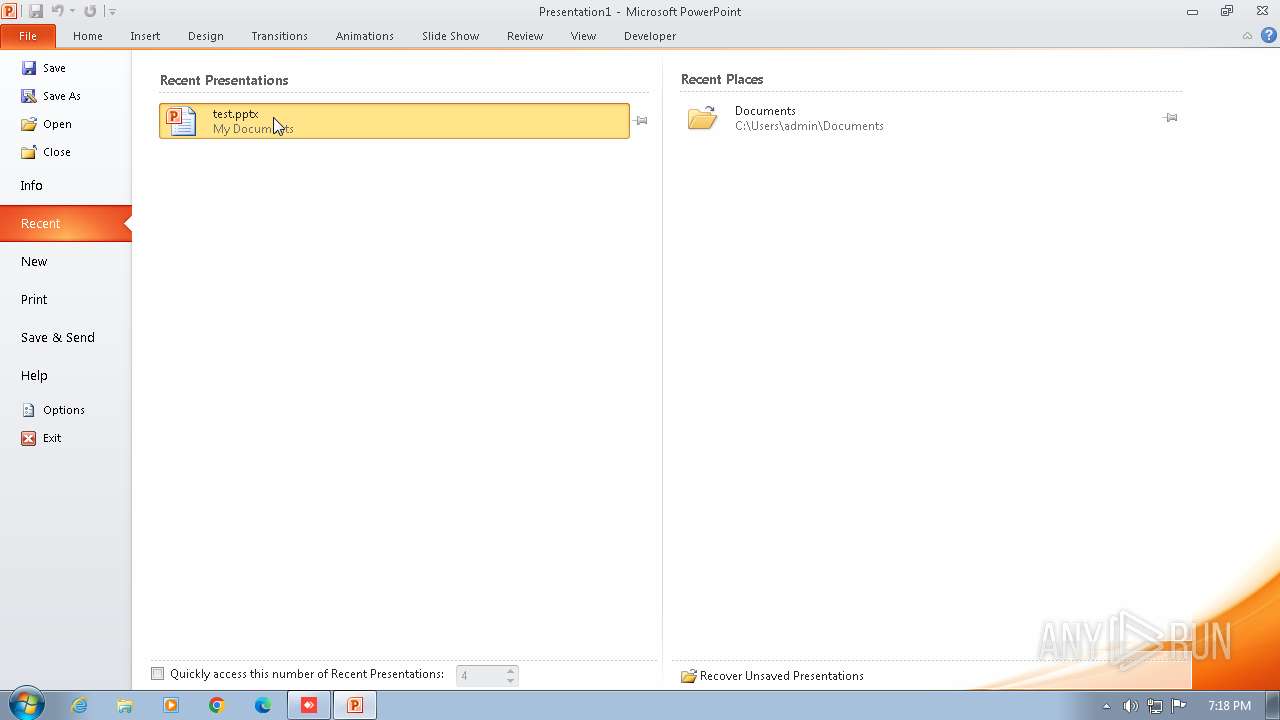Exit PowerPoint from the Backstage menu
Screen dimensions: 1280x720
(x=42, y=438)
